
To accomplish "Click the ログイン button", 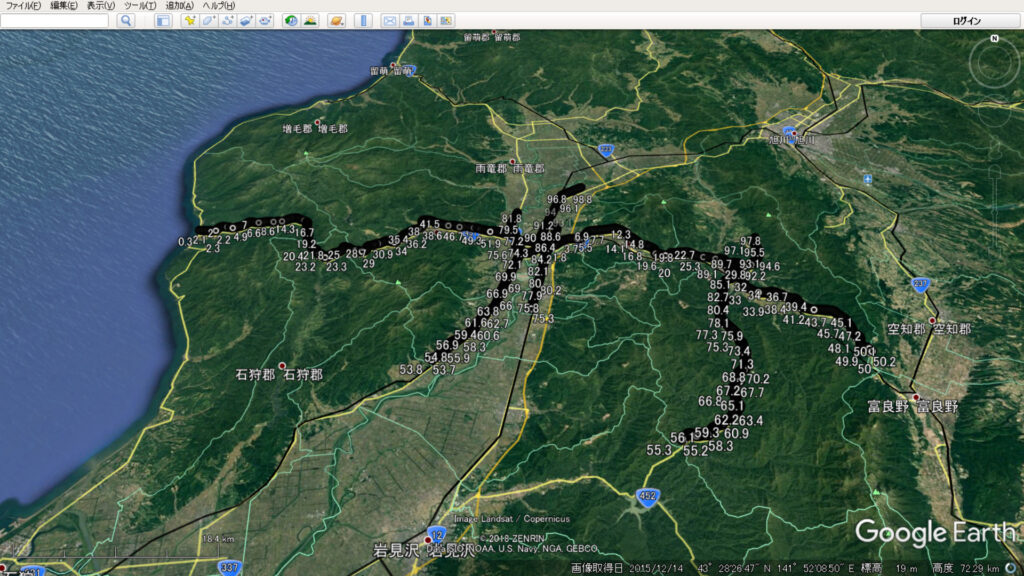I will coord(967,20).
